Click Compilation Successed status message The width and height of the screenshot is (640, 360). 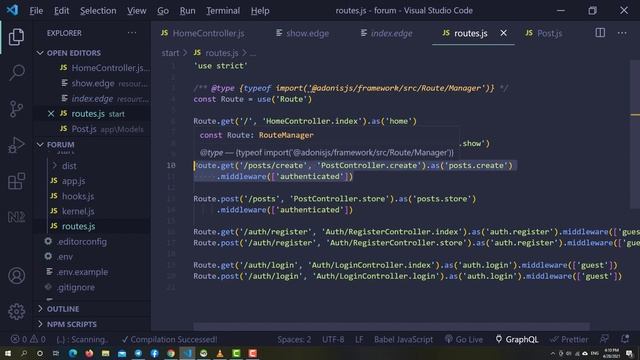169,339
